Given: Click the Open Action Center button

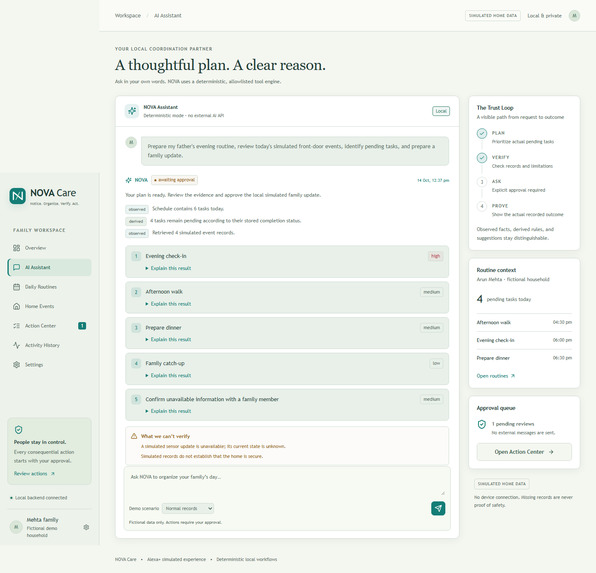Looking at the screenshot, I should pyautogui.click(x=524, y=452).
